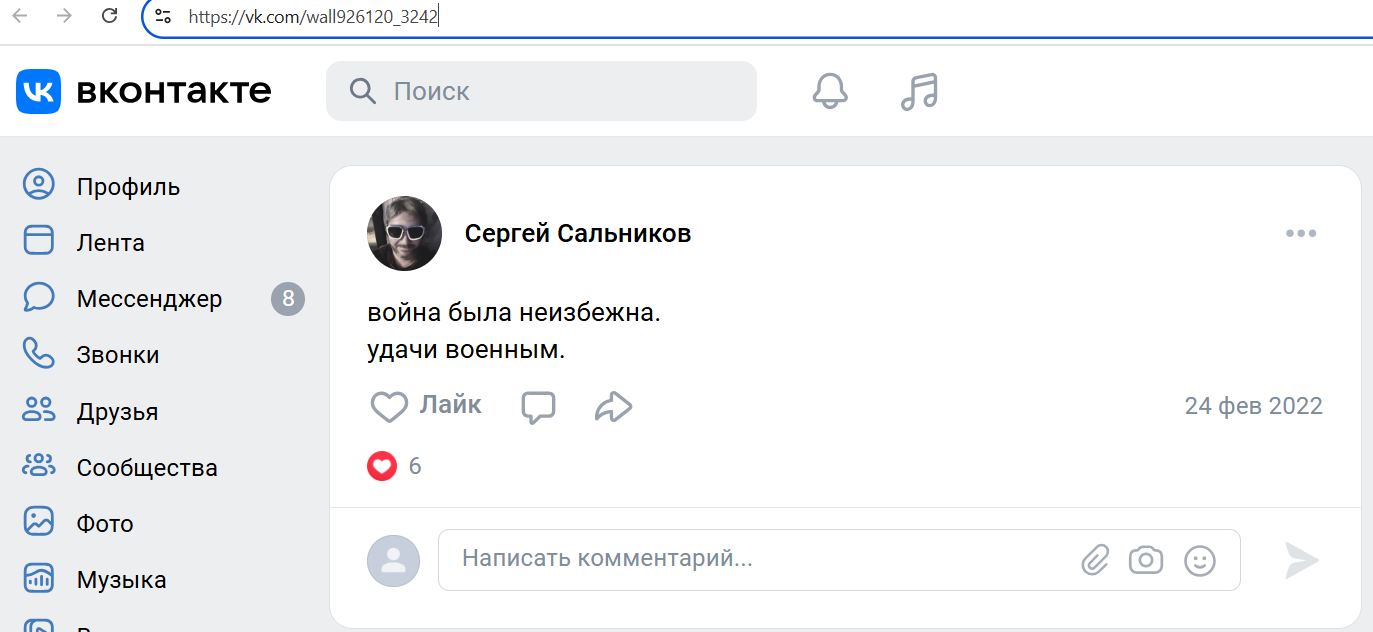Click the camera icon in comment box
The image size is (1373, 632).
(x=1146, y=560)
